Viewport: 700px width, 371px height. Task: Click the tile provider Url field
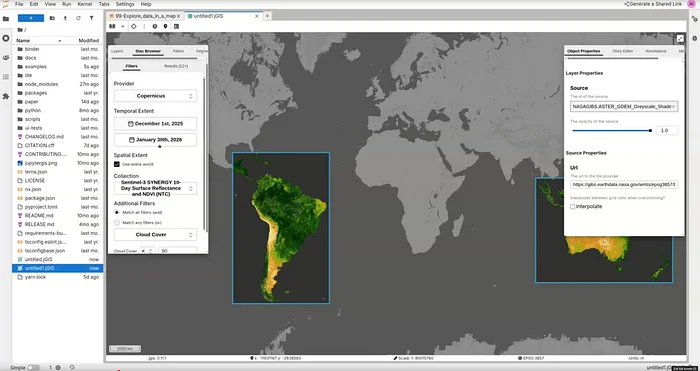(x=624, y=184)
